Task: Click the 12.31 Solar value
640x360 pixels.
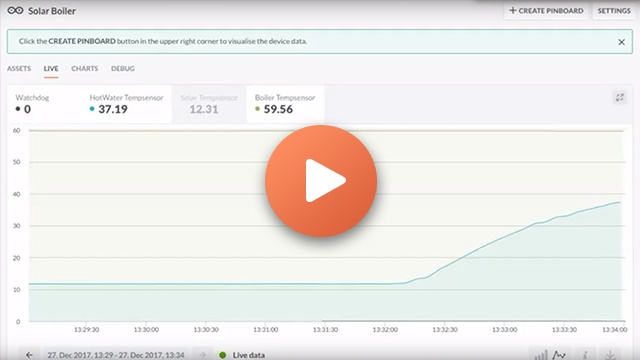Action: coord(204,109)
